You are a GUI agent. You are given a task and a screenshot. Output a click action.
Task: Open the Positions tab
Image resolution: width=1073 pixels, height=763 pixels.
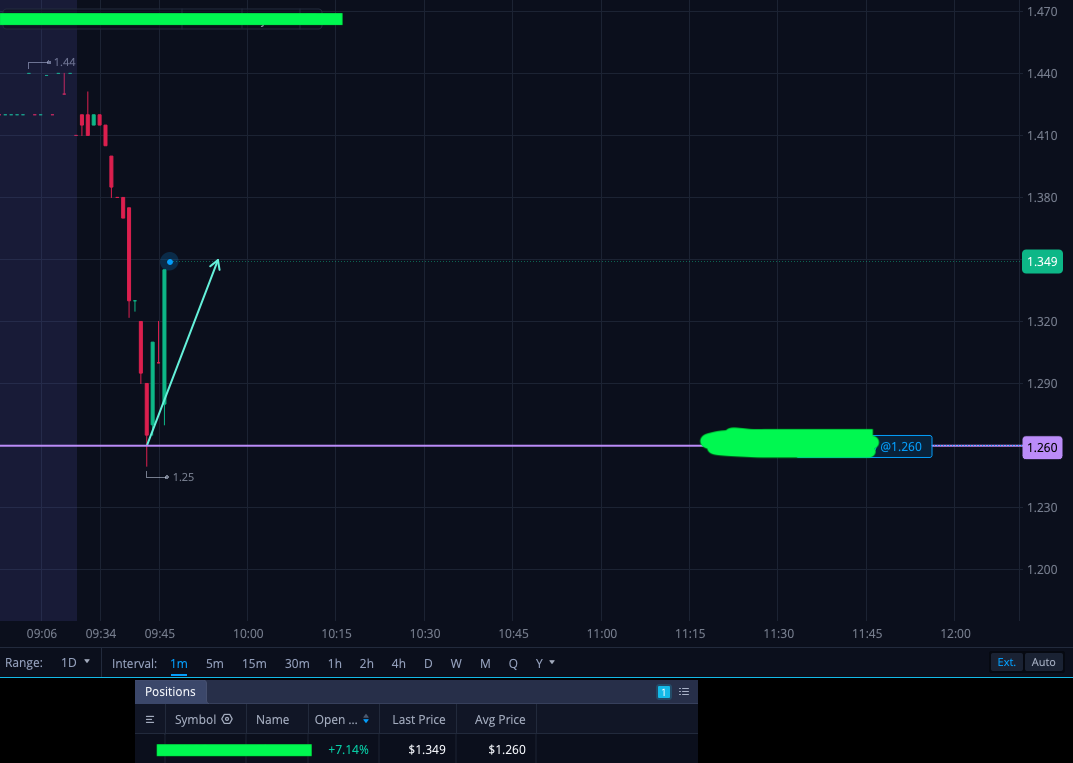(x=170, y=692)
